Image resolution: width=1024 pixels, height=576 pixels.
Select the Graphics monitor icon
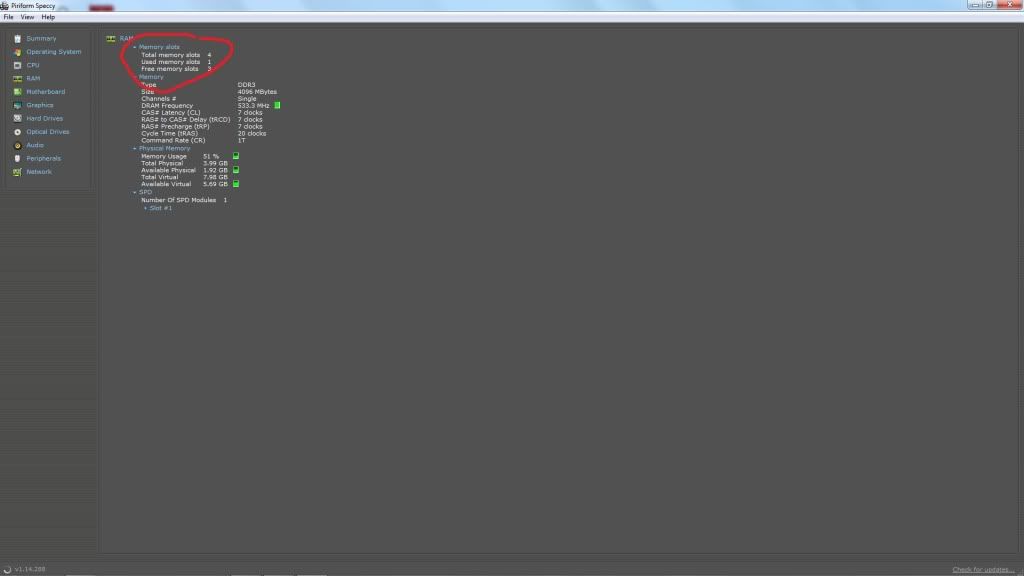point(17,105)
